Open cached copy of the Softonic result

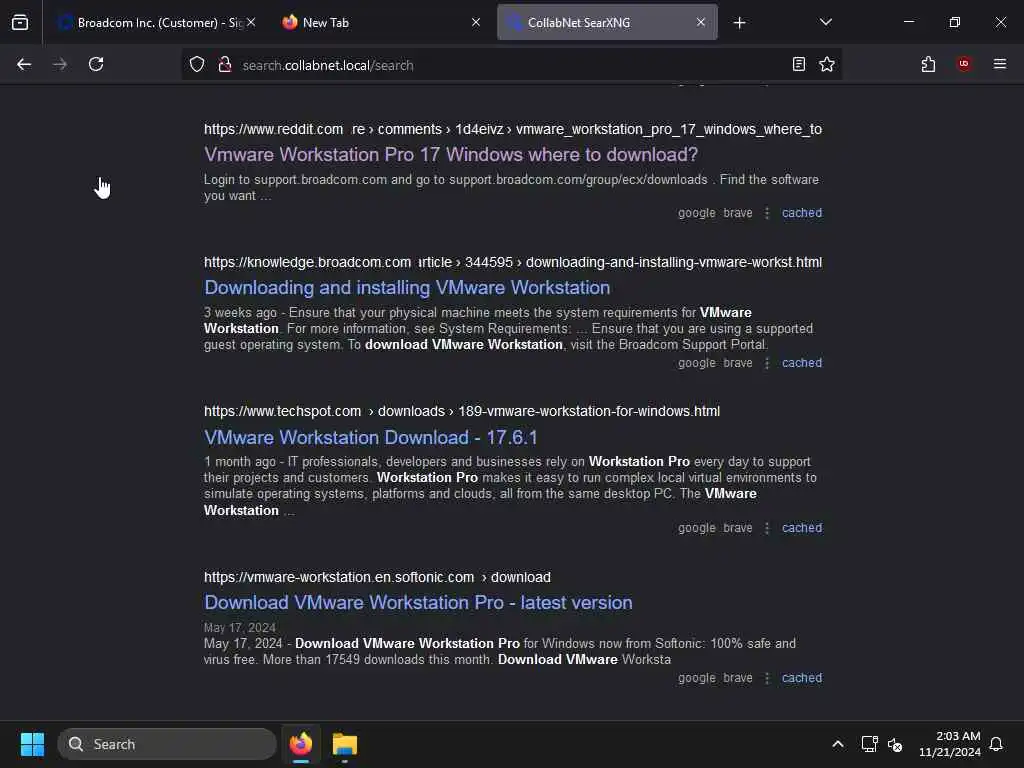click(802, 678)
